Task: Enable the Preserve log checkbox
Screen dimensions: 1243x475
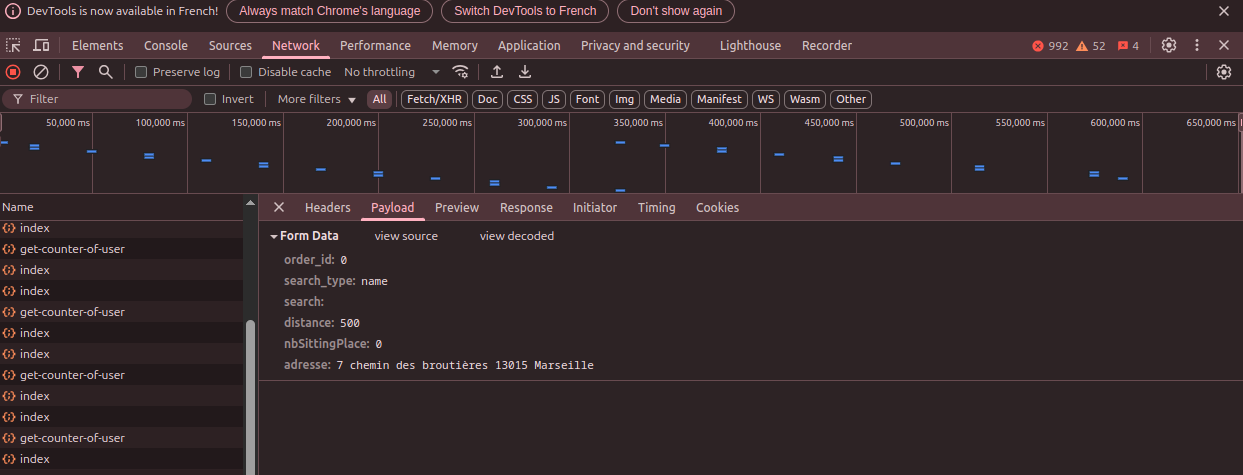Action: (141, 72)
